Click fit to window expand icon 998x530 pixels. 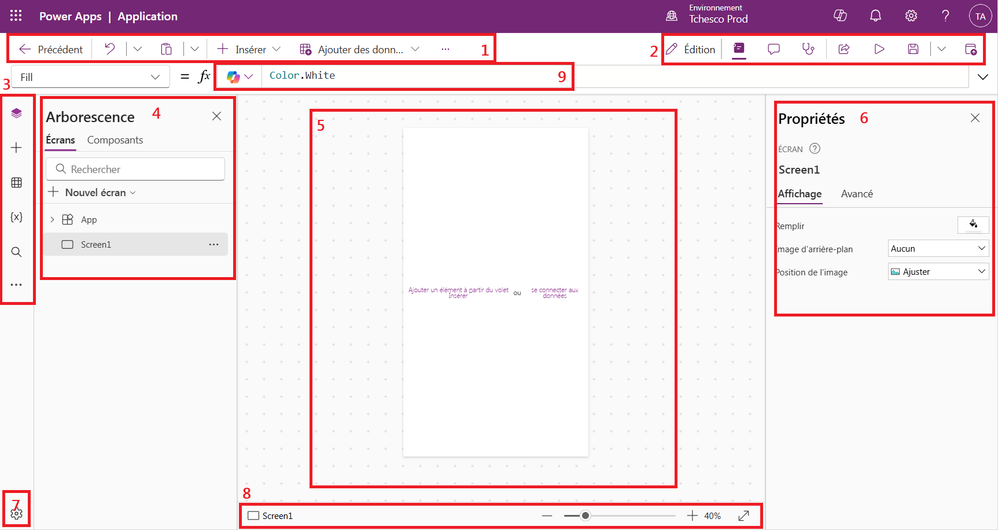click(x=743, y=515)
